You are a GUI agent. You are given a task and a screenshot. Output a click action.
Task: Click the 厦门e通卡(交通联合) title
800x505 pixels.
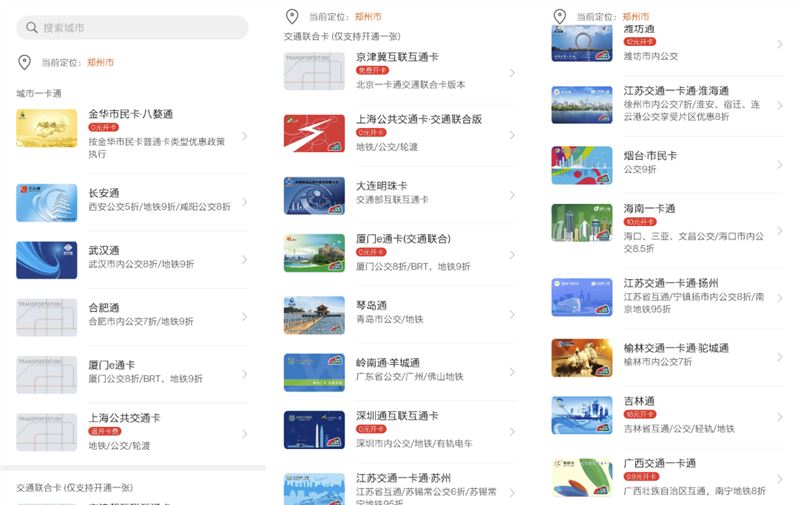[404, 238]
